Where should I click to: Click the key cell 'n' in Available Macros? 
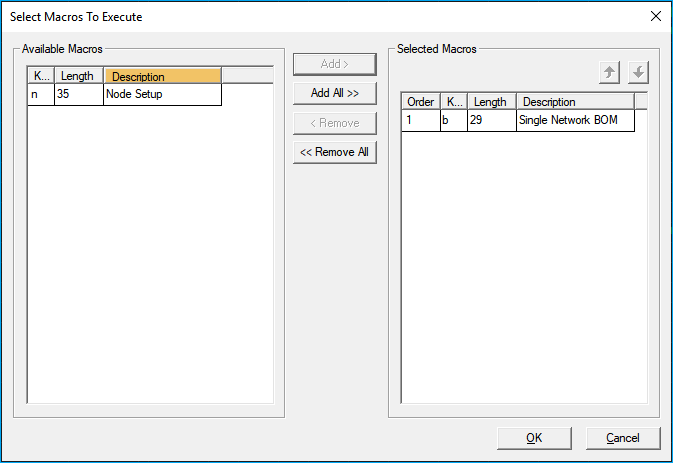coord(41,94)
